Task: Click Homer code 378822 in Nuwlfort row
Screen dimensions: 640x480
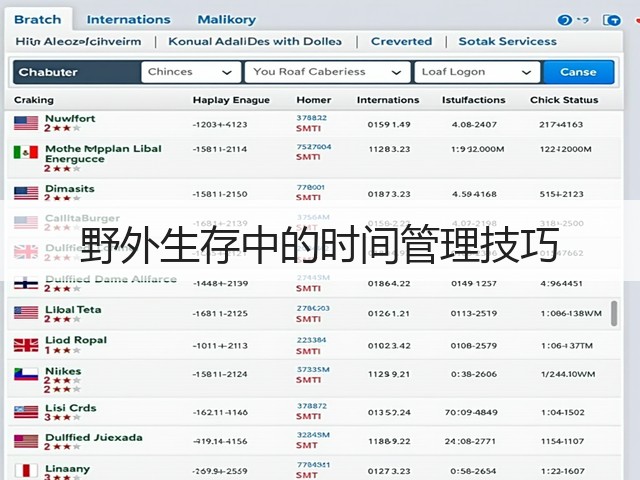Action: [x=311, y=118]
